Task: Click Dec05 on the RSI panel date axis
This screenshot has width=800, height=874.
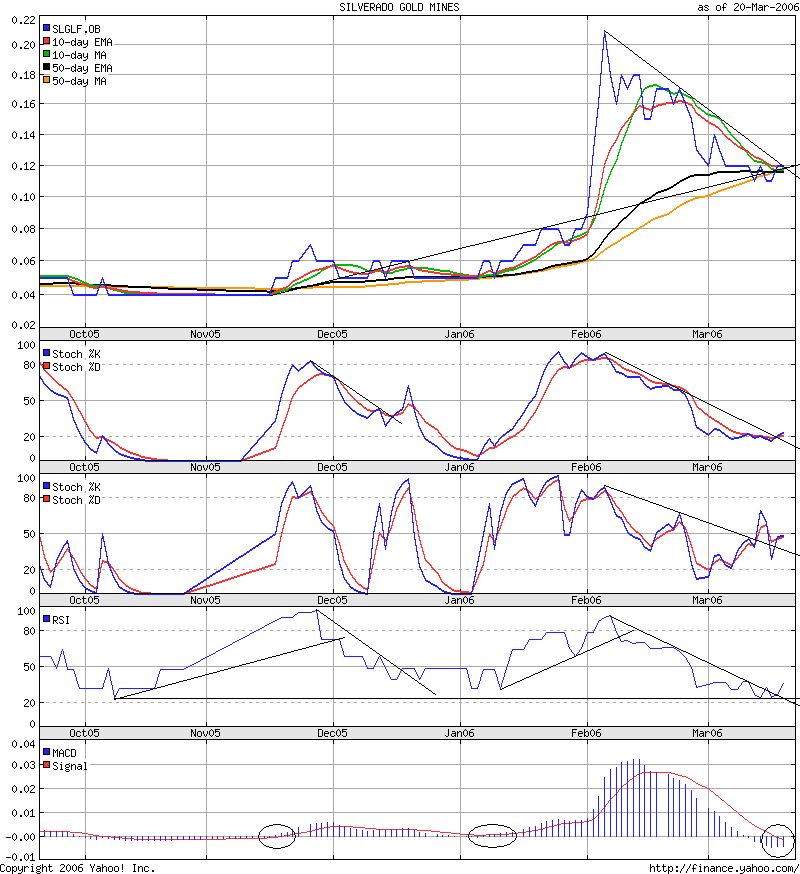Action: tap(332, 733)
